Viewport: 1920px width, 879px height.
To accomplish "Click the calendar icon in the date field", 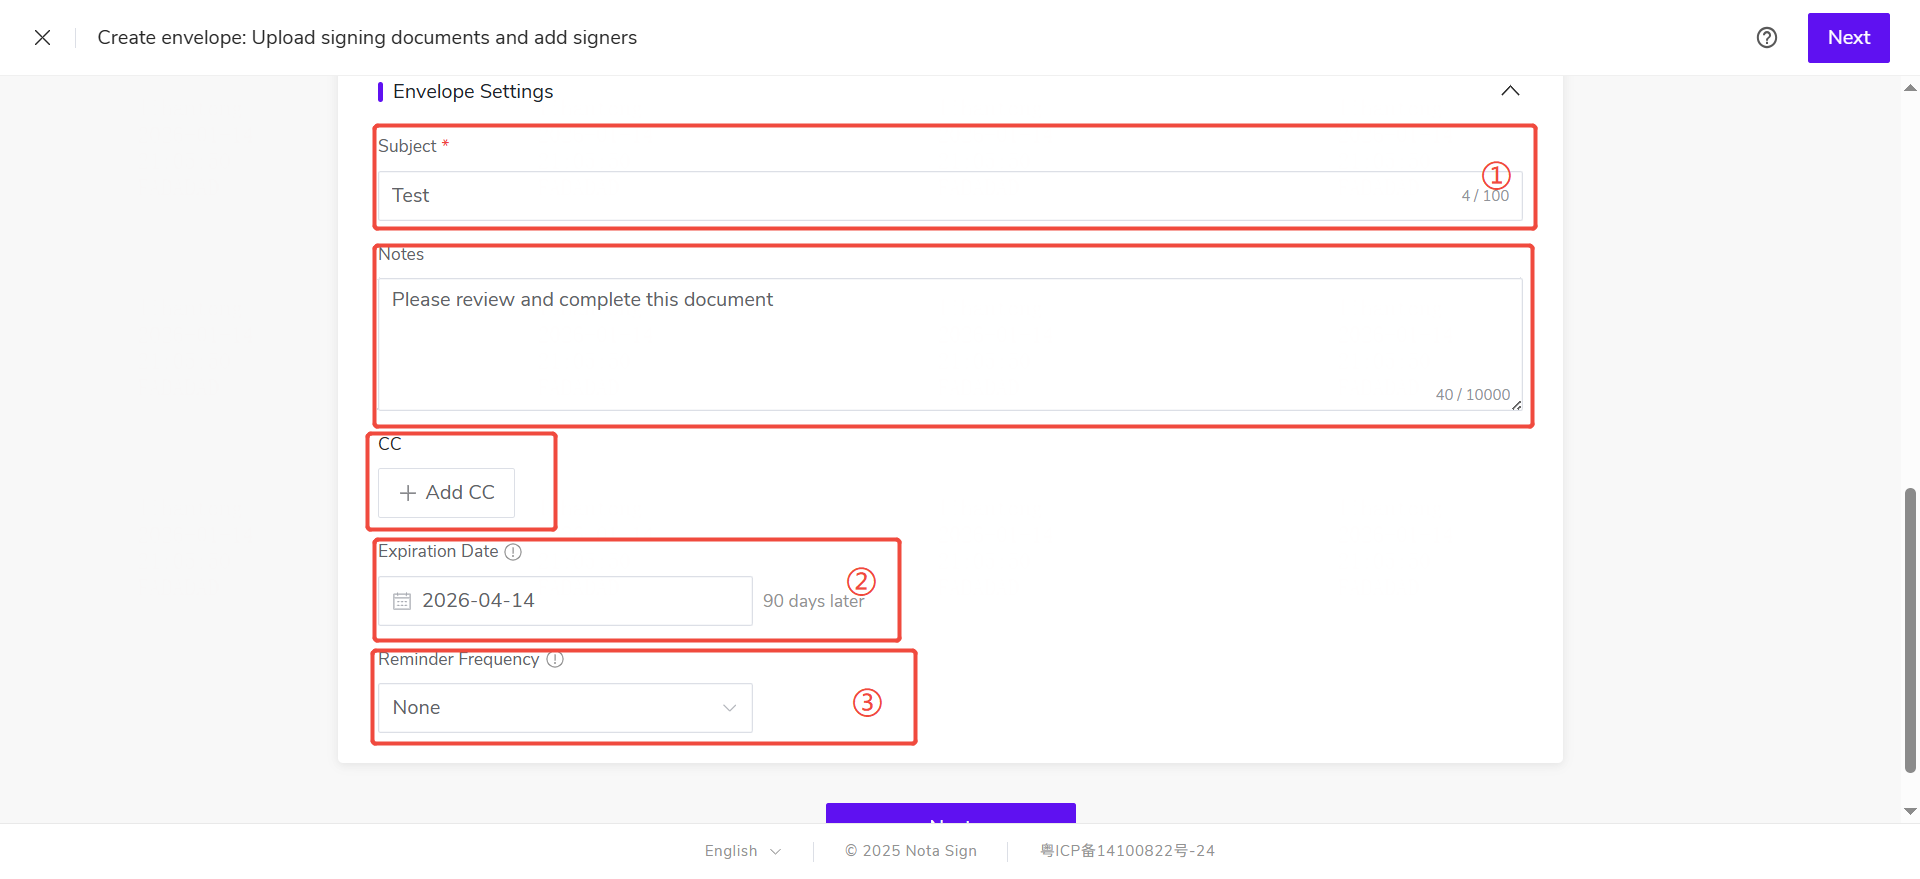I will coord(402,601).
